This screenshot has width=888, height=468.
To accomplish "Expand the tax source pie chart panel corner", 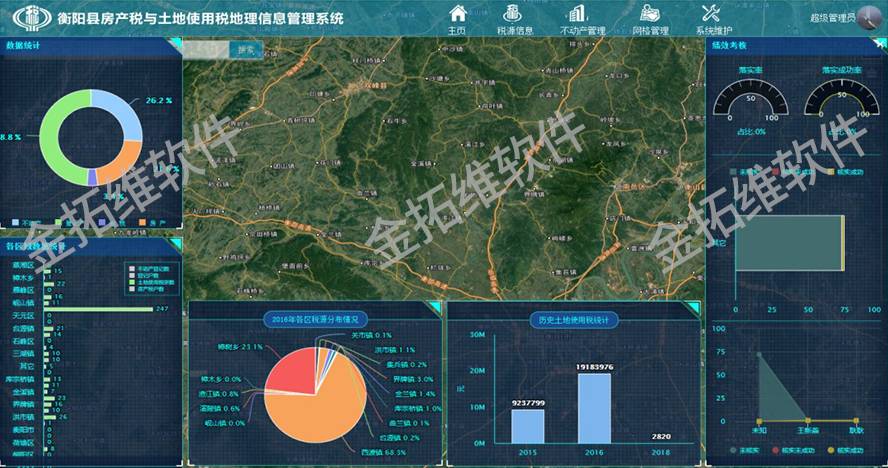I will pyautogui.click(x=433, y=308).
